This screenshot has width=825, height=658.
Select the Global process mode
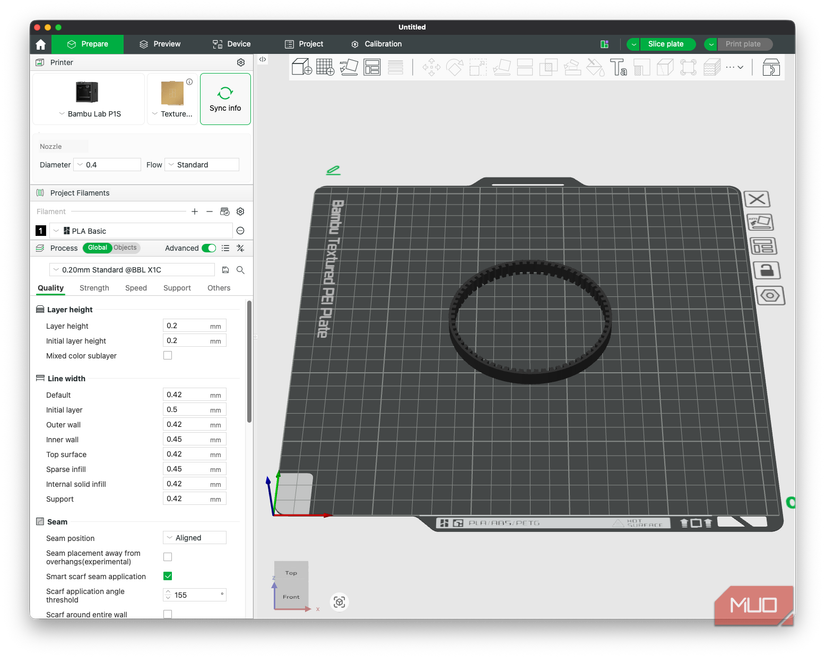(x=97, y=248)
